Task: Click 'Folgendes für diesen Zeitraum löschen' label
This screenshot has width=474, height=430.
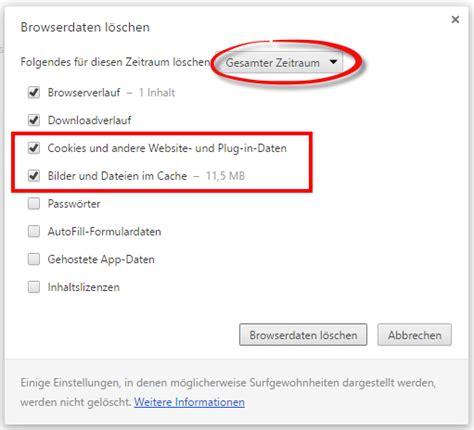Action: point(115,62)
